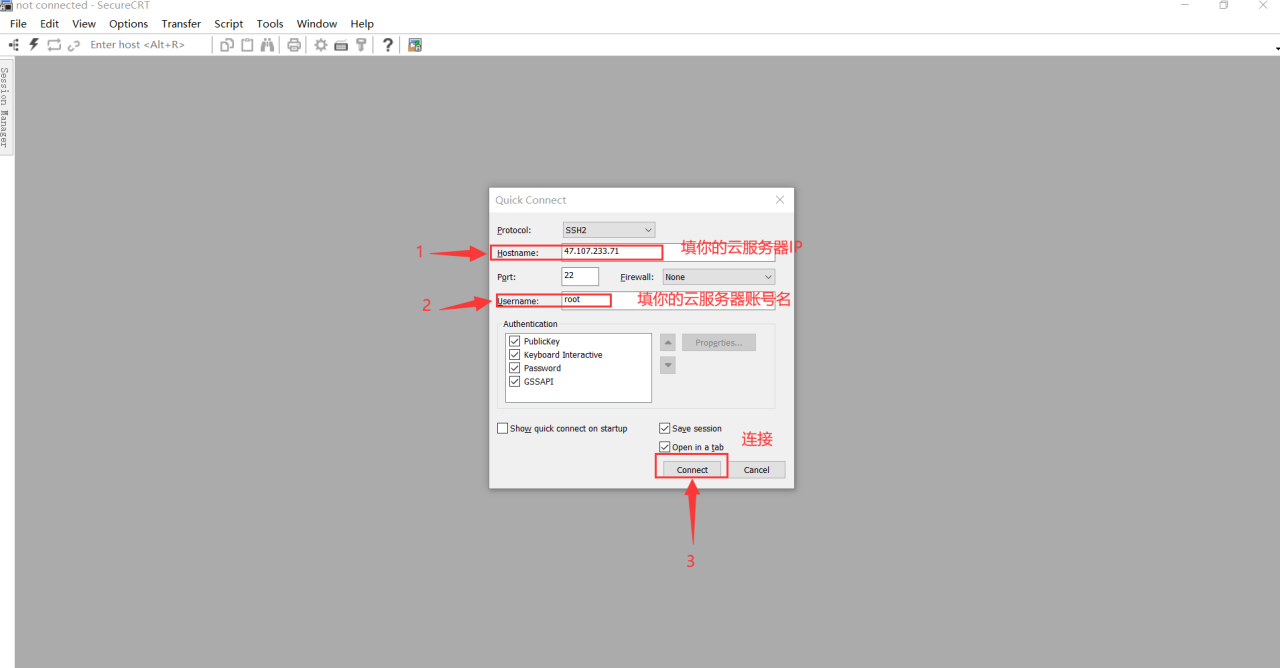Open the View menu

click(x=84, y=24)
